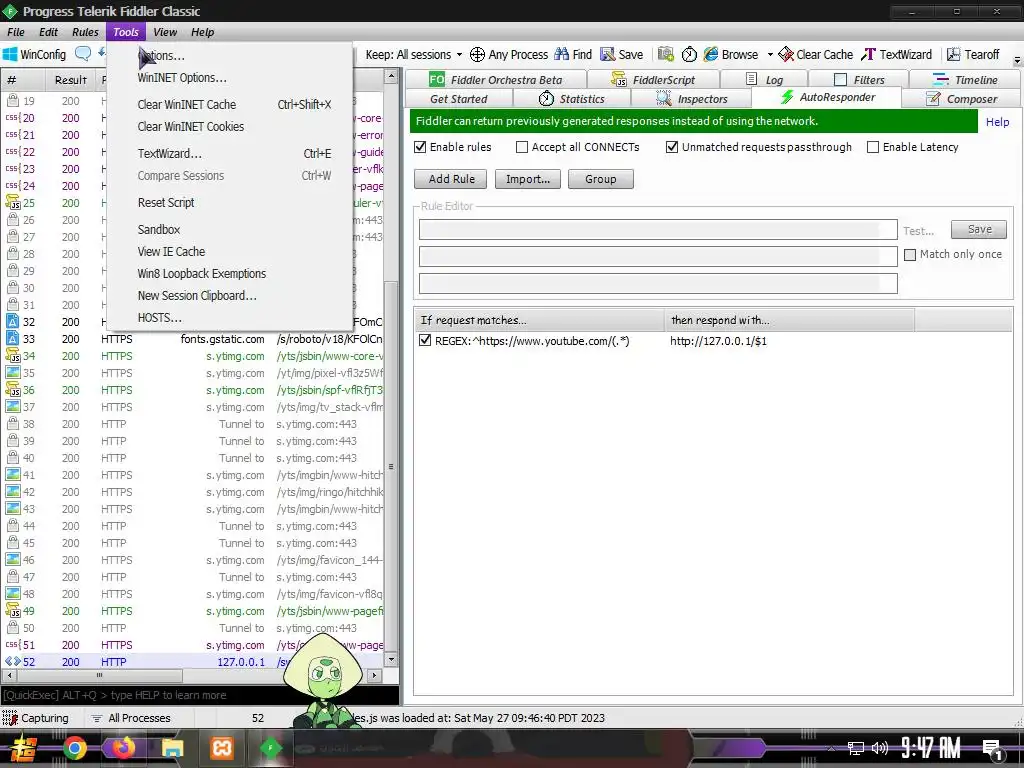This screenshot has width=1024, height=768.
Task: Open the Composer tab
Action: tap(962, 99)
